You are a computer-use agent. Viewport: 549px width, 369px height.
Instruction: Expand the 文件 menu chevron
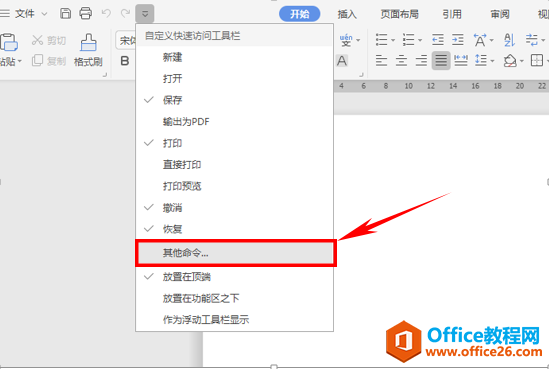44,14
